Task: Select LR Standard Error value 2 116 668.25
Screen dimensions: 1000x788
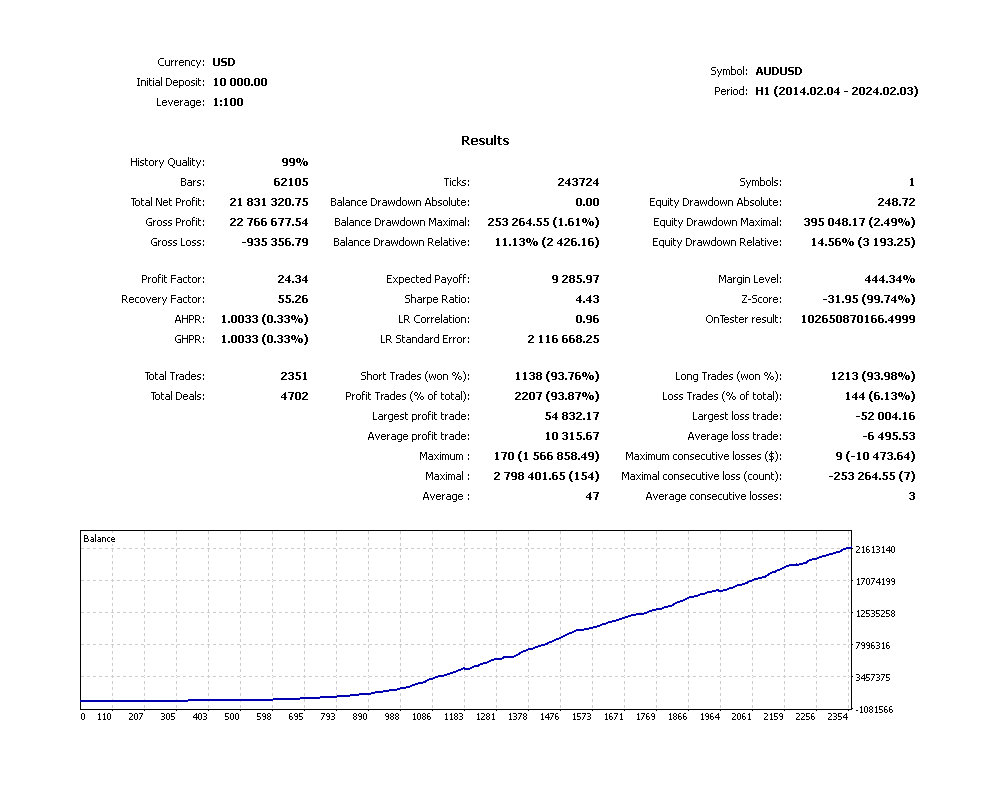Action: click(x=563, y=339)
